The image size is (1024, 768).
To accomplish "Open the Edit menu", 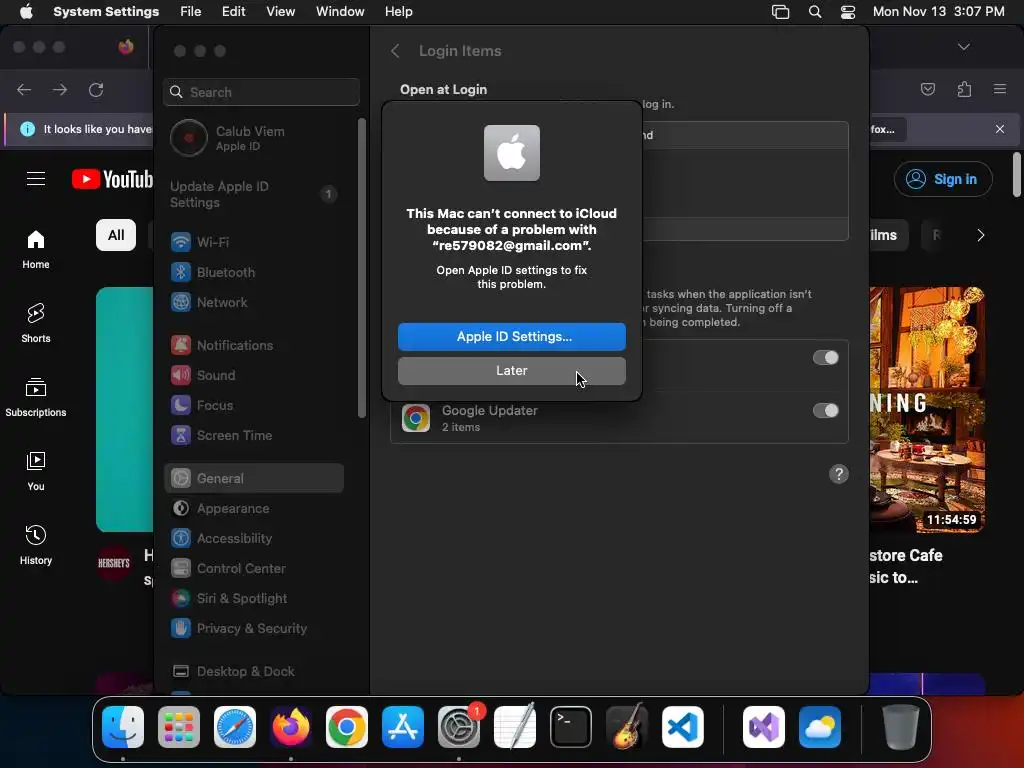I will (x=233, y=12).
